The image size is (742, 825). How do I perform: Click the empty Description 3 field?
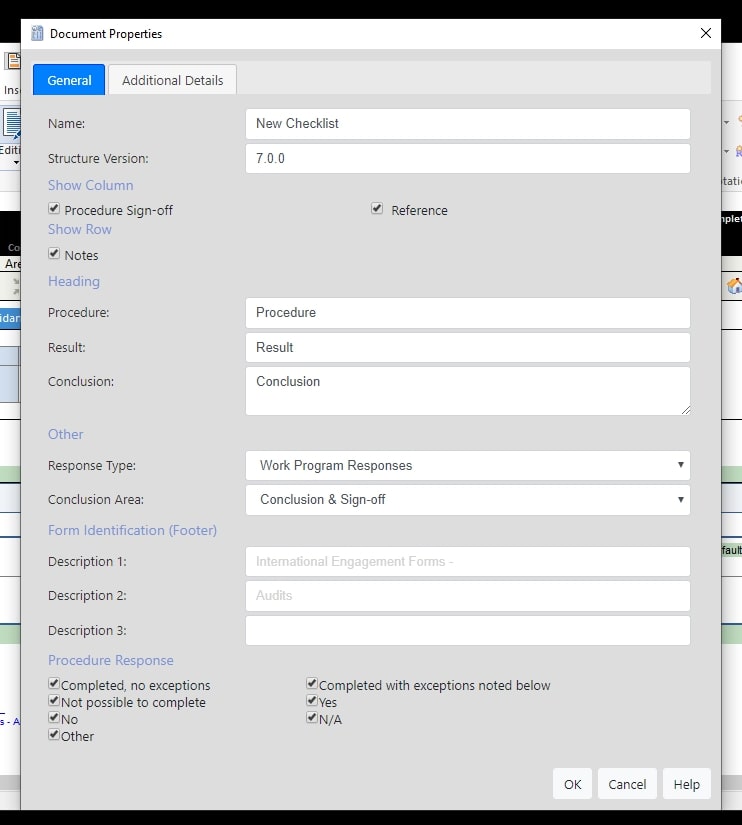point(467,630)
